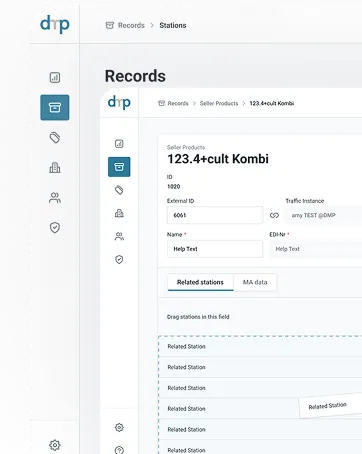Click the ID value 1020

point(174,186)
